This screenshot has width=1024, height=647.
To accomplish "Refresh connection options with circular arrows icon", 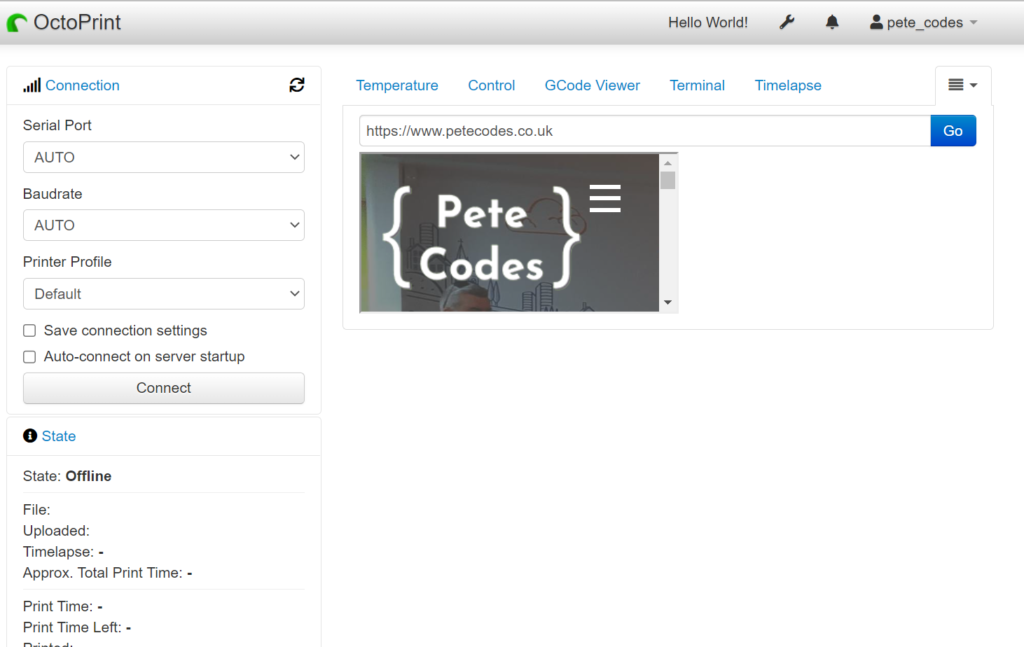I will point(296,85).
